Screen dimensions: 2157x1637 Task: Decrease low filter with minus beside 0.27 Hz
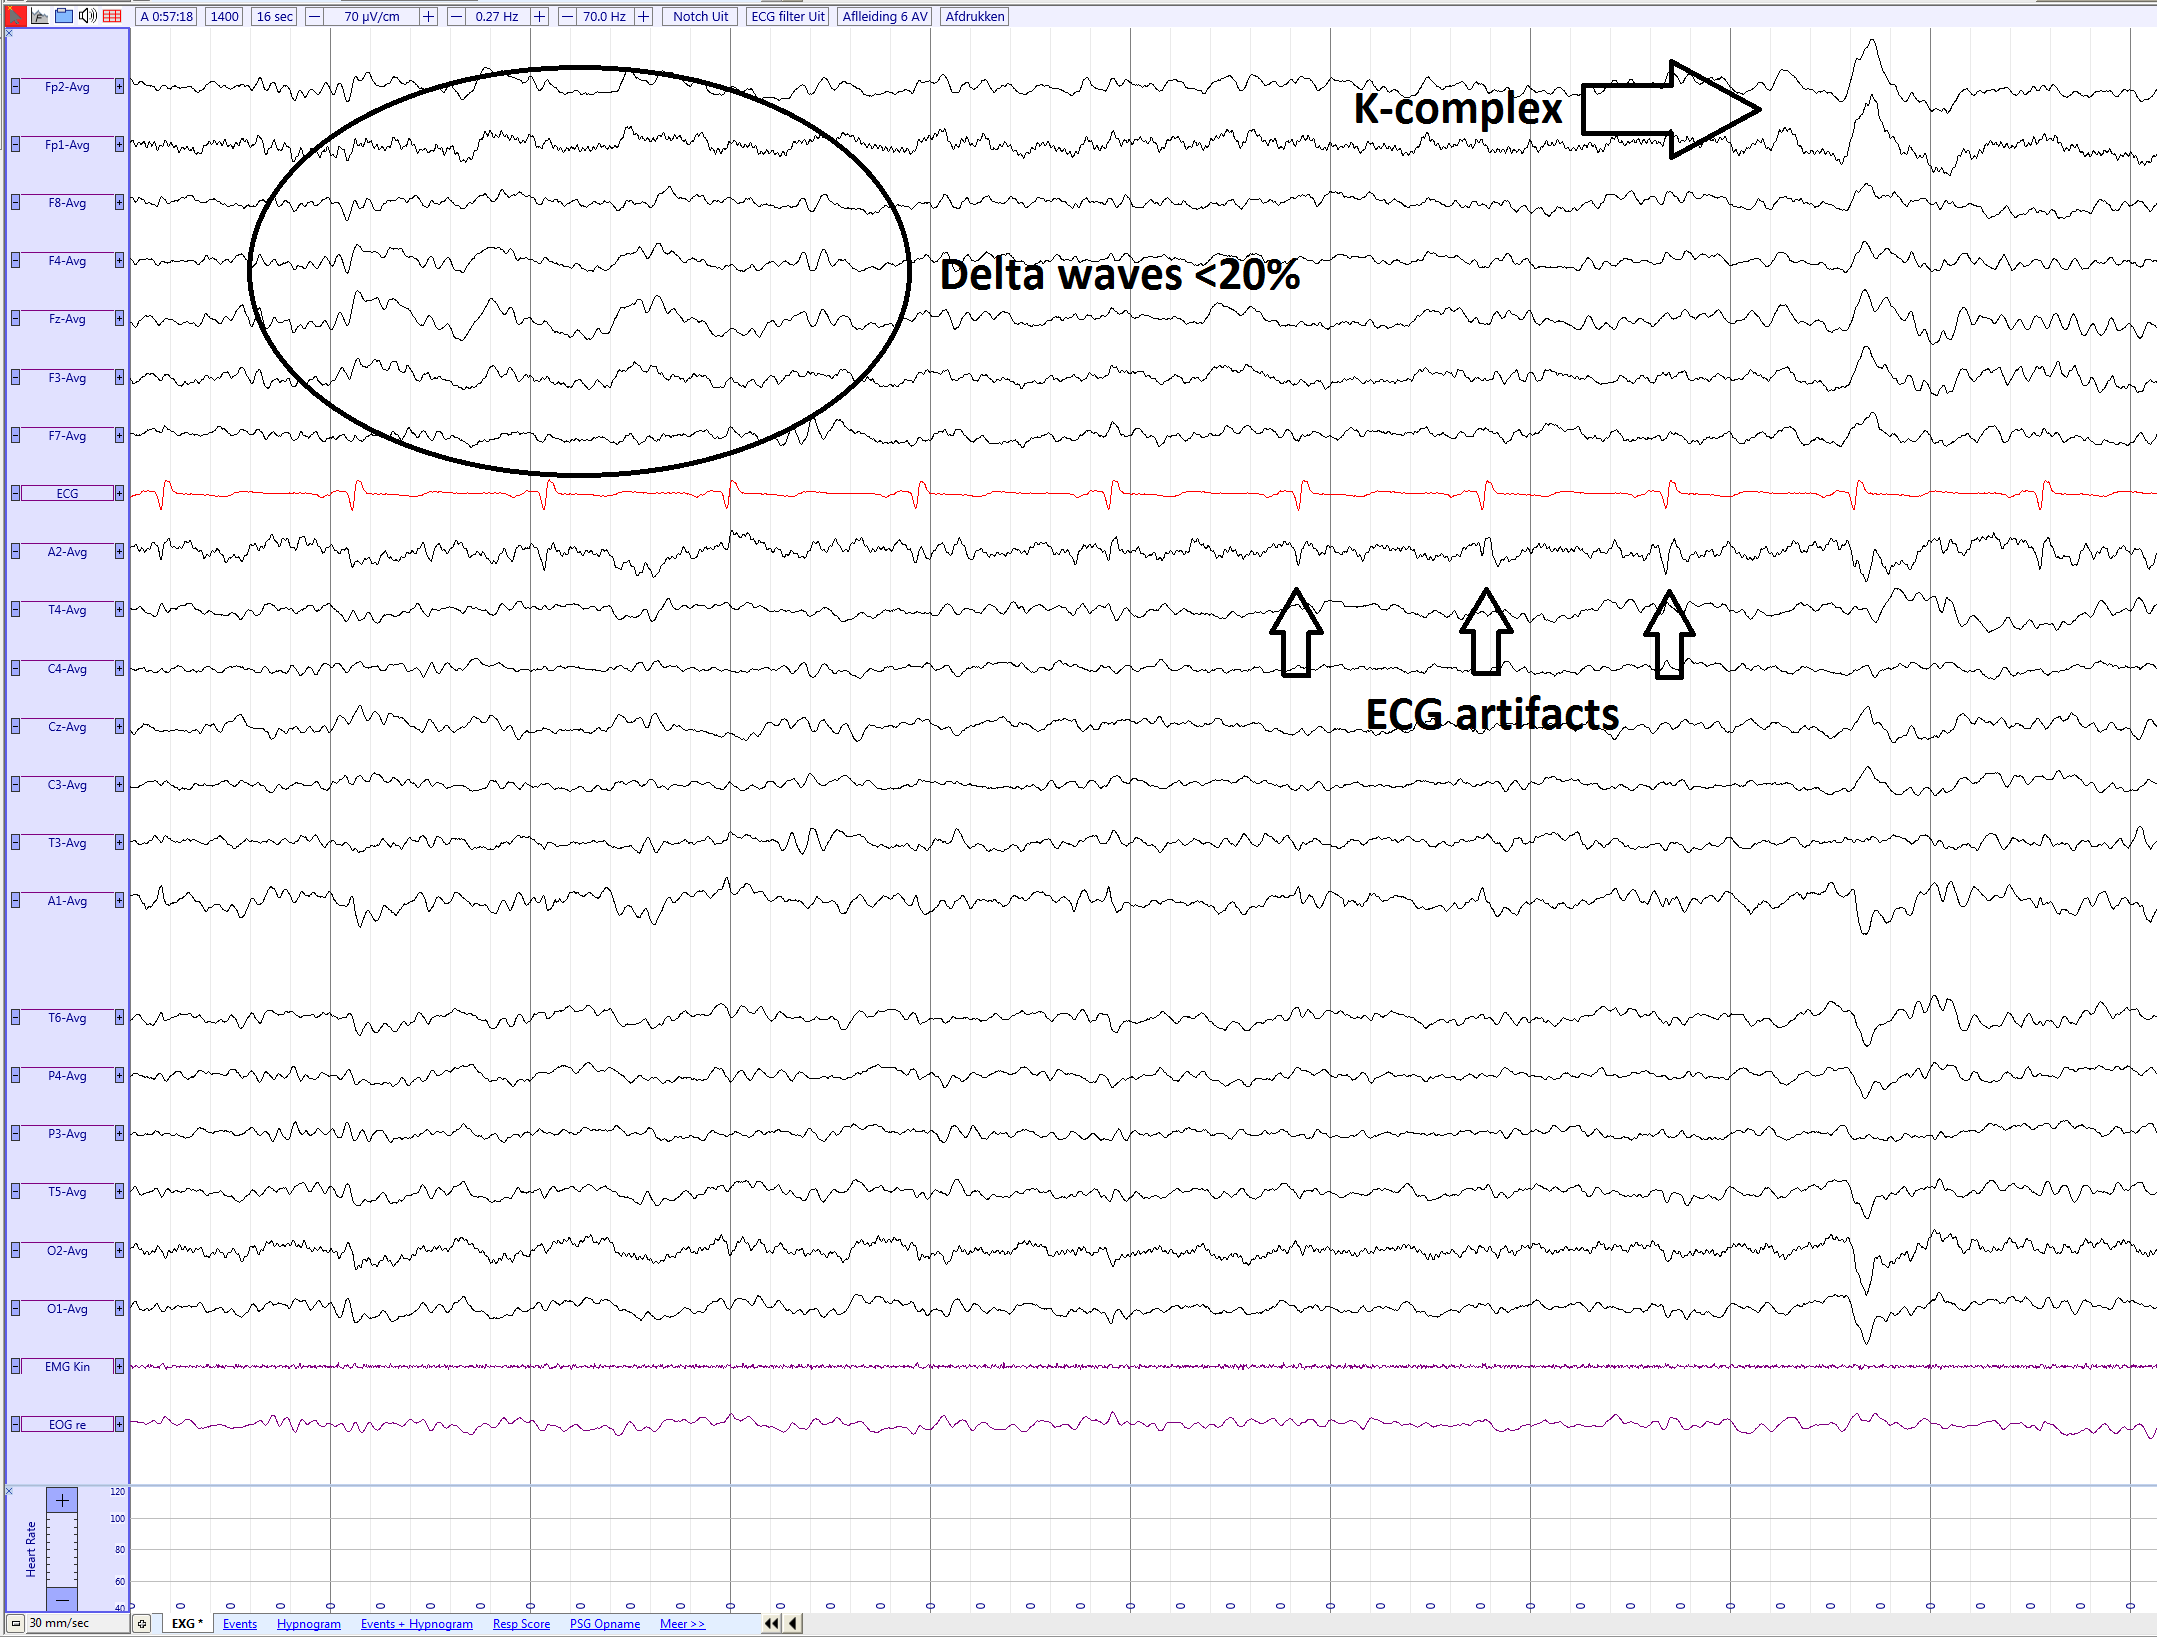(x=456, y=16)
